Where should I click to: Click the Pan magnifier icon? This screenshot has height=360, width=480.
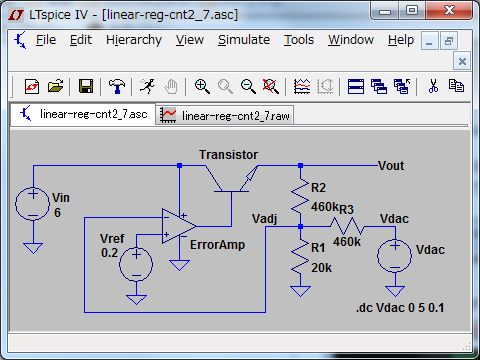[x=225, y=86]
